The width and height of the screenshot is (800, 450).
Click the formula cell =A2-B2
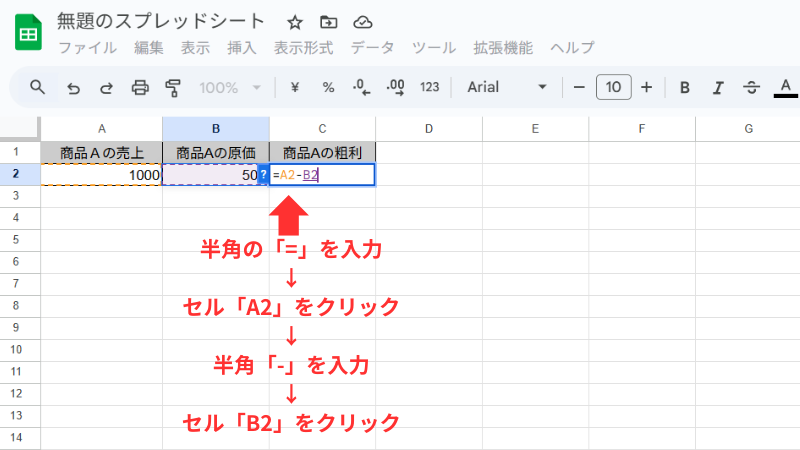[x=322, y=174]
